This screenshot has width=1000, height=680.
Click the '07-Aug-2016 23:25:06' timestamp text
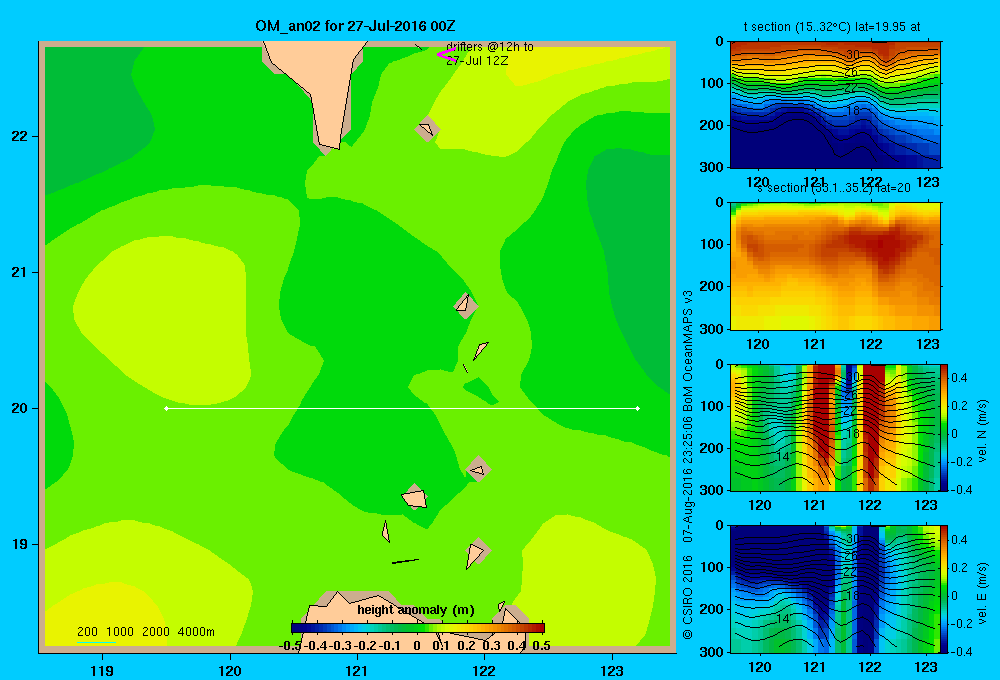(688, 480)
